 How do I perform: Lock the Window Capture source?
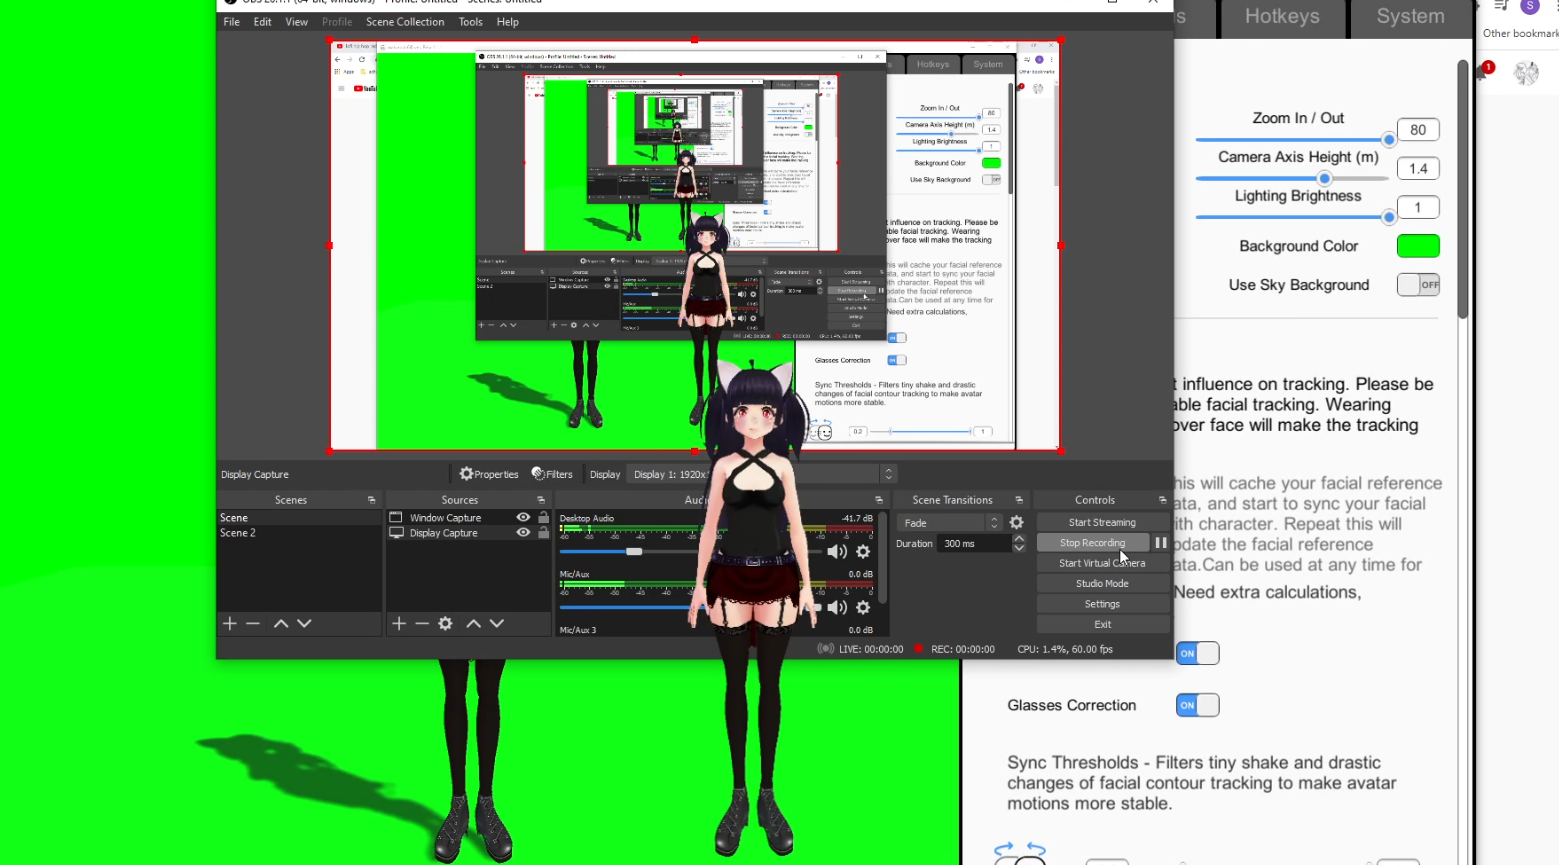click(543, 518)
